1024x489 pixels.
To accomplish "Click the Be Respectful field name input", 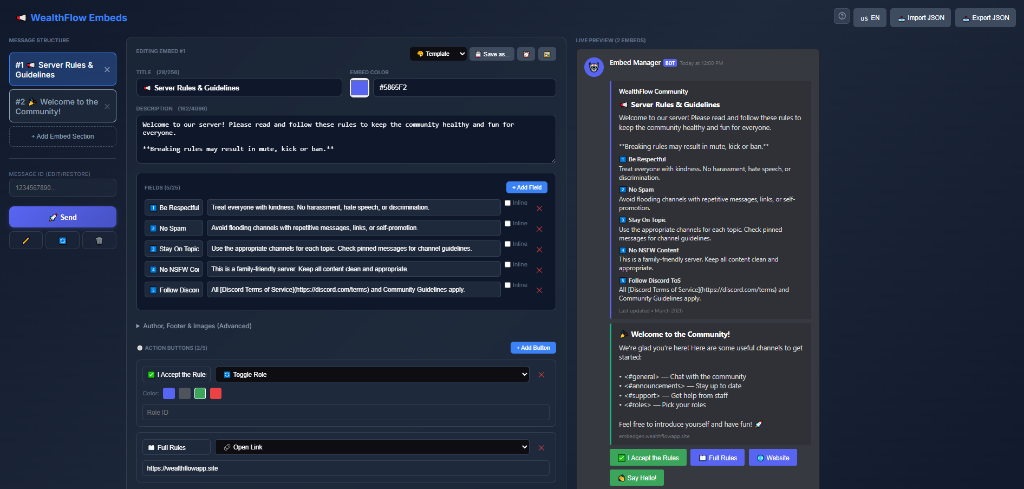I will (x=173, y=208).
